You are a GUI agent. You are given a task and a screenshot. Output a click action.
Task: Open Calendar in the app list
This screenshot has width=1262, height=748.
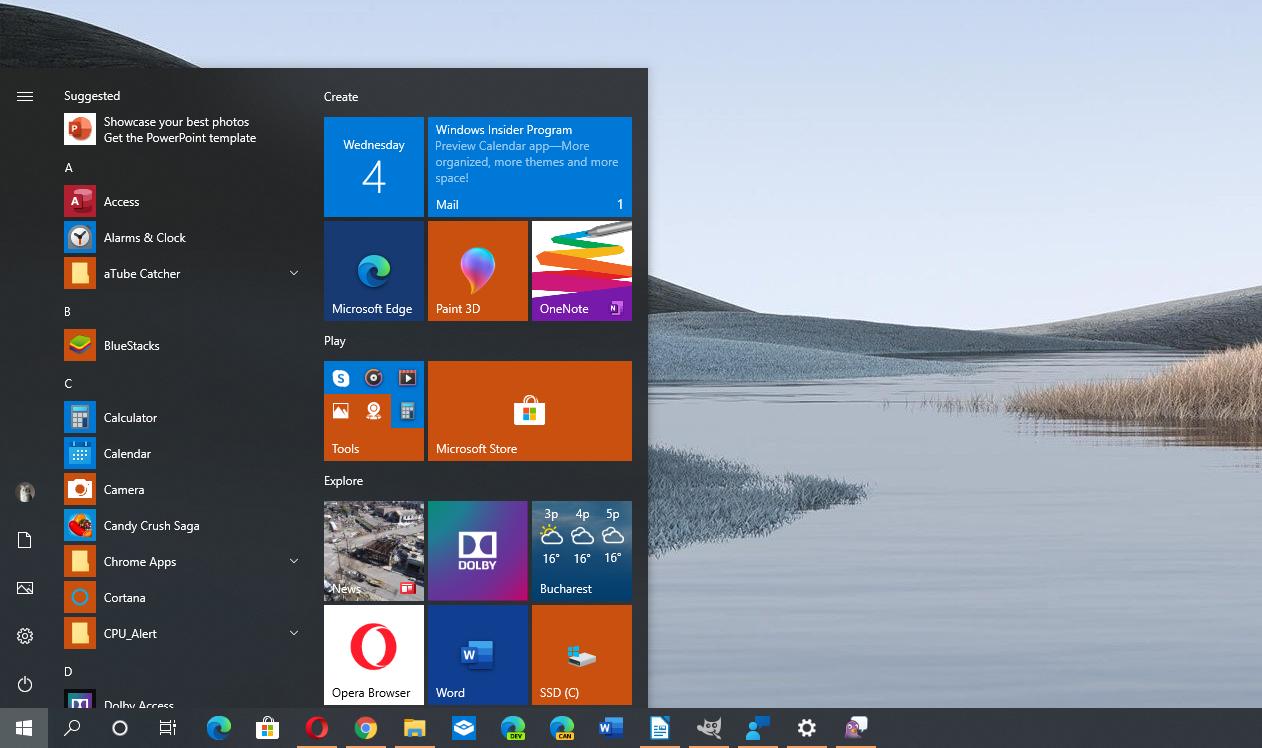tap(180, 454)
